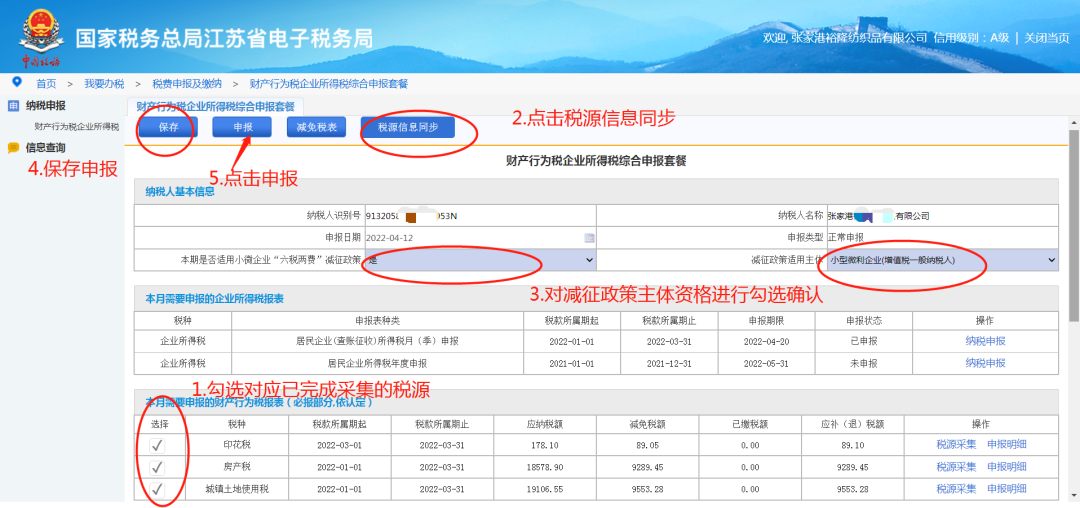
Task: Expand the 减征政策适用主体 dropdown
Action: 942,260
